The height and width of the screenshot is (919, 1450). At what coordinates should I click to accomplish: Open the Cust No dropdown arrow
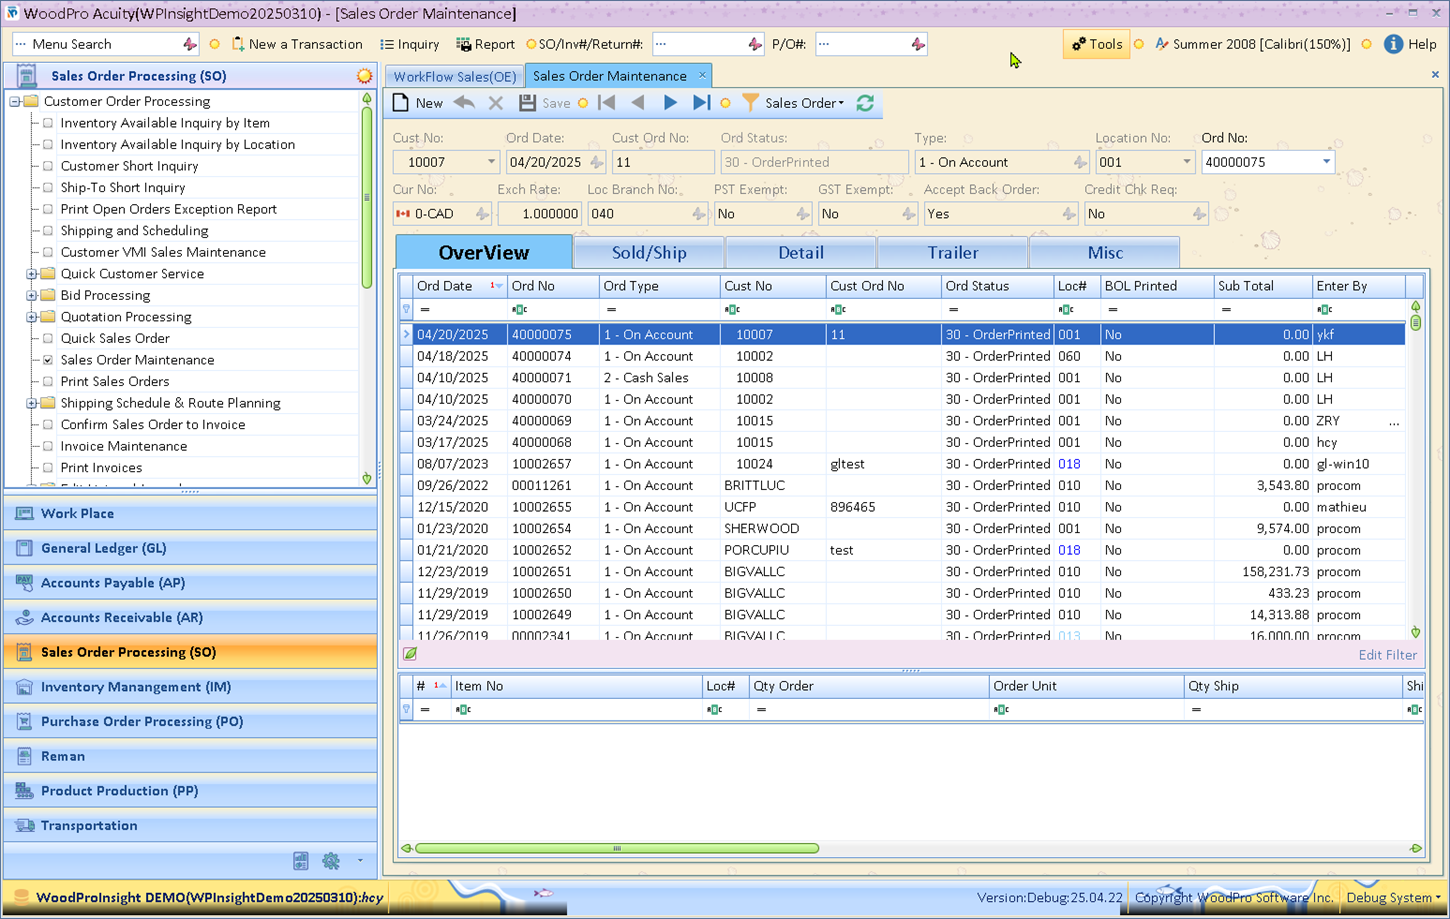click(490, 162)
